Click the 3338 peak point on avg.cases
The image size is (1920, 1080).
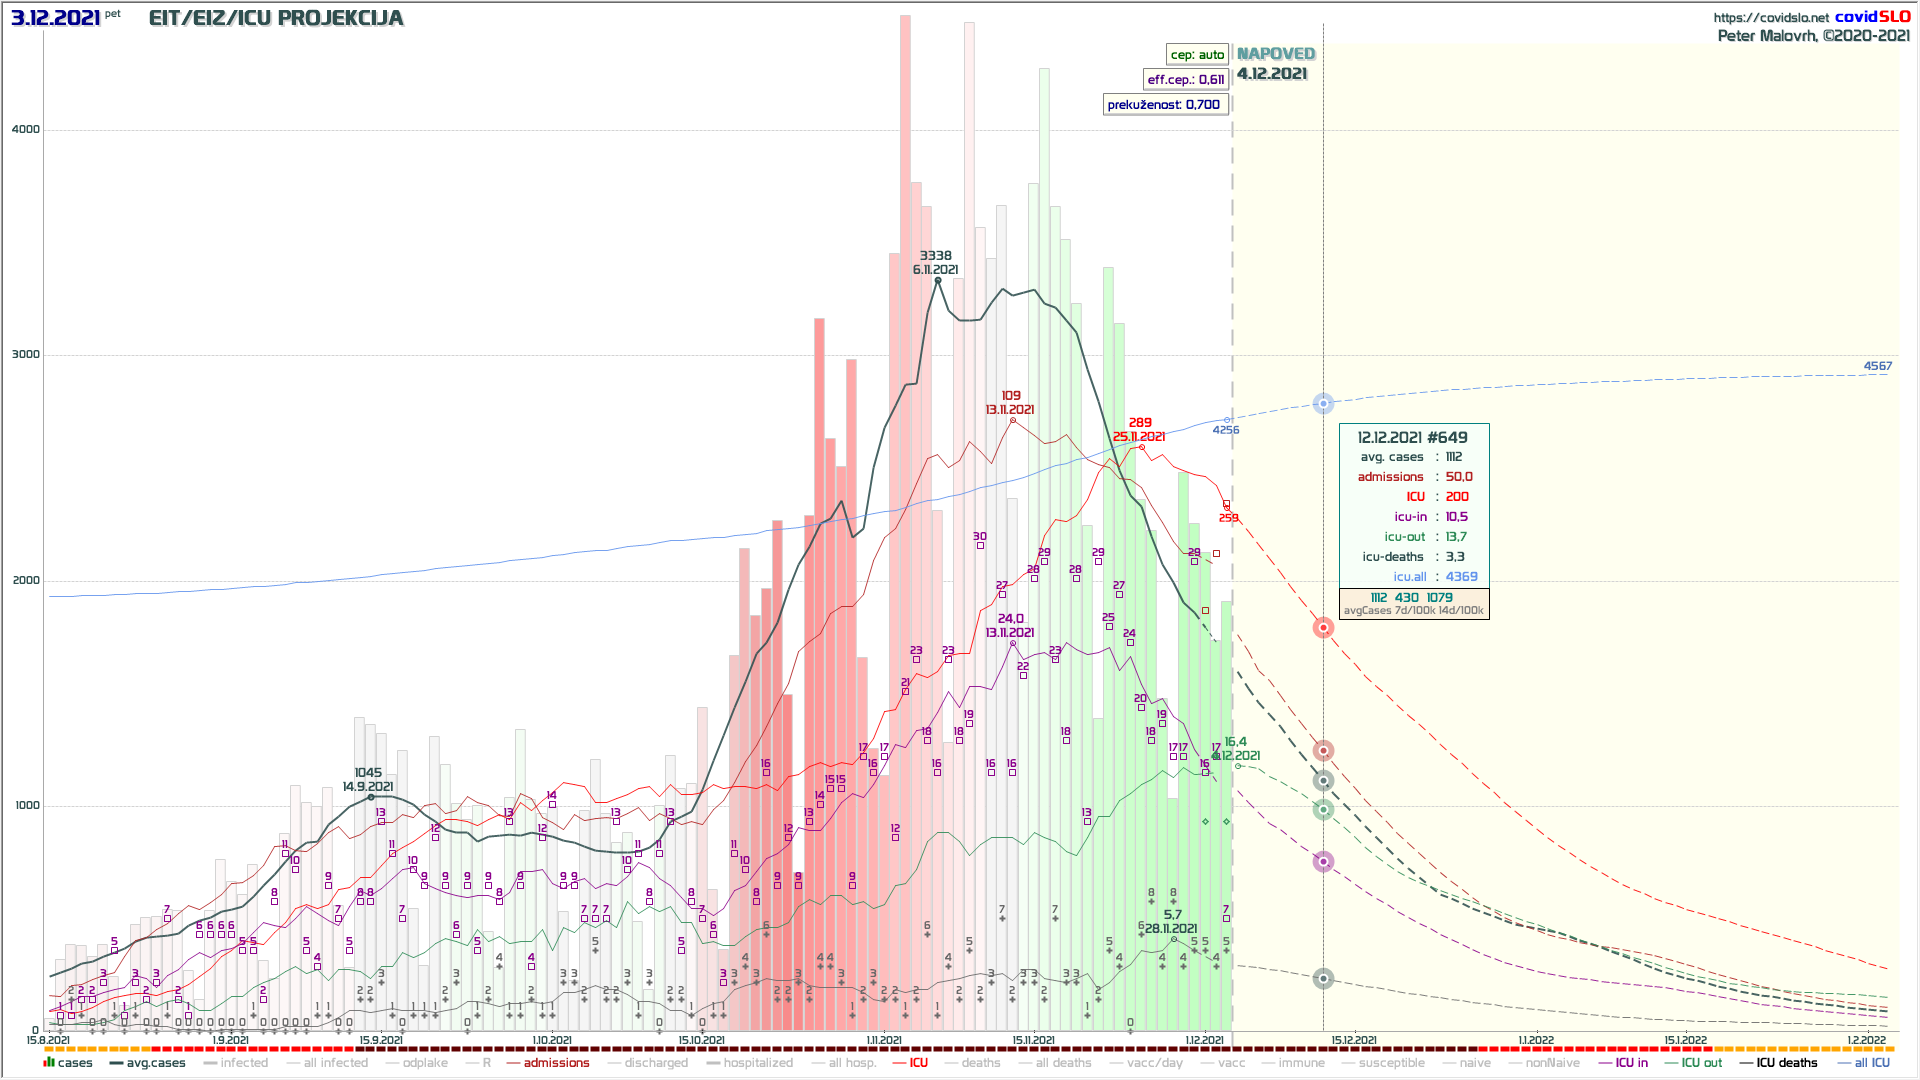(x=937, y=281)
